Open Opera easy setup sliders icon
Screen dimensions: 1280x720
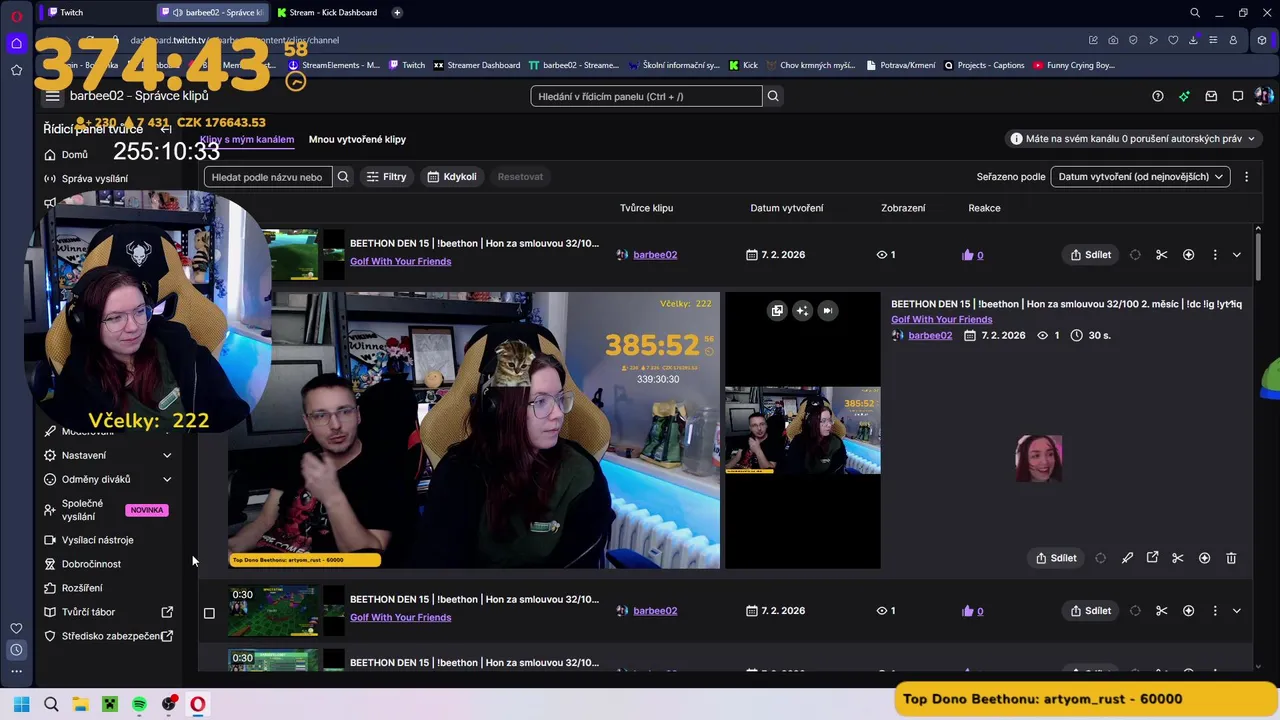click(1213, 40)
